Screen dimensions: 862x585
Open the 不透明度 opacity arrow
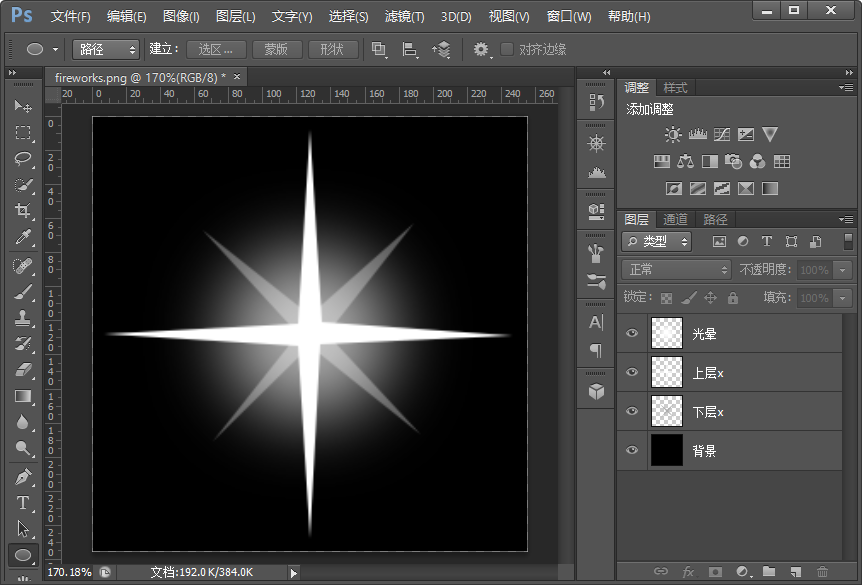click(842, 270)
